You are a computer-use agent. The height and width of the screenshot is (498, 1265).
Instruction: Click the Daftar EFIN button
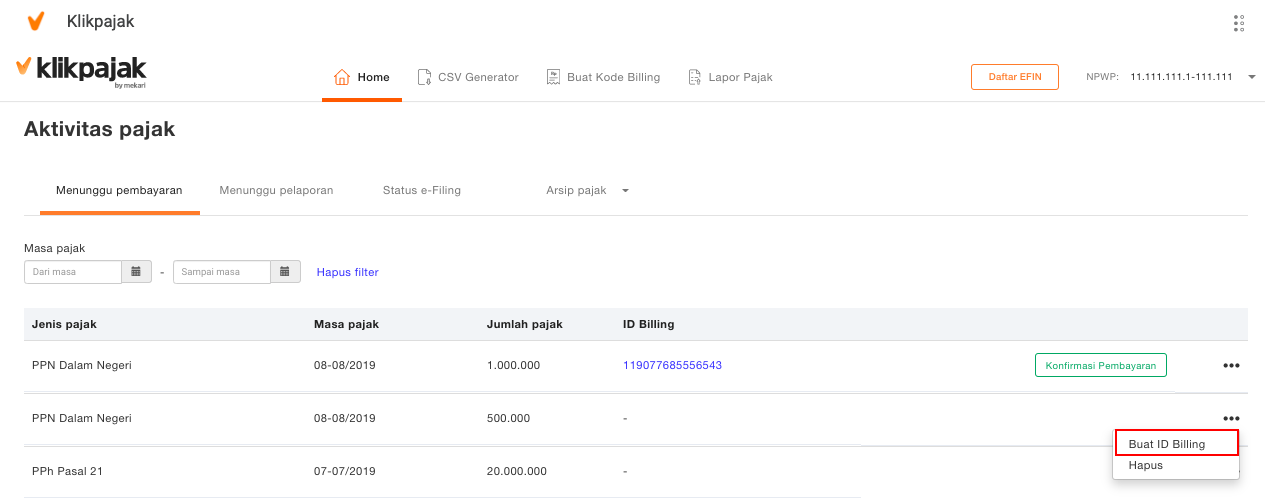pos(1014,77)
